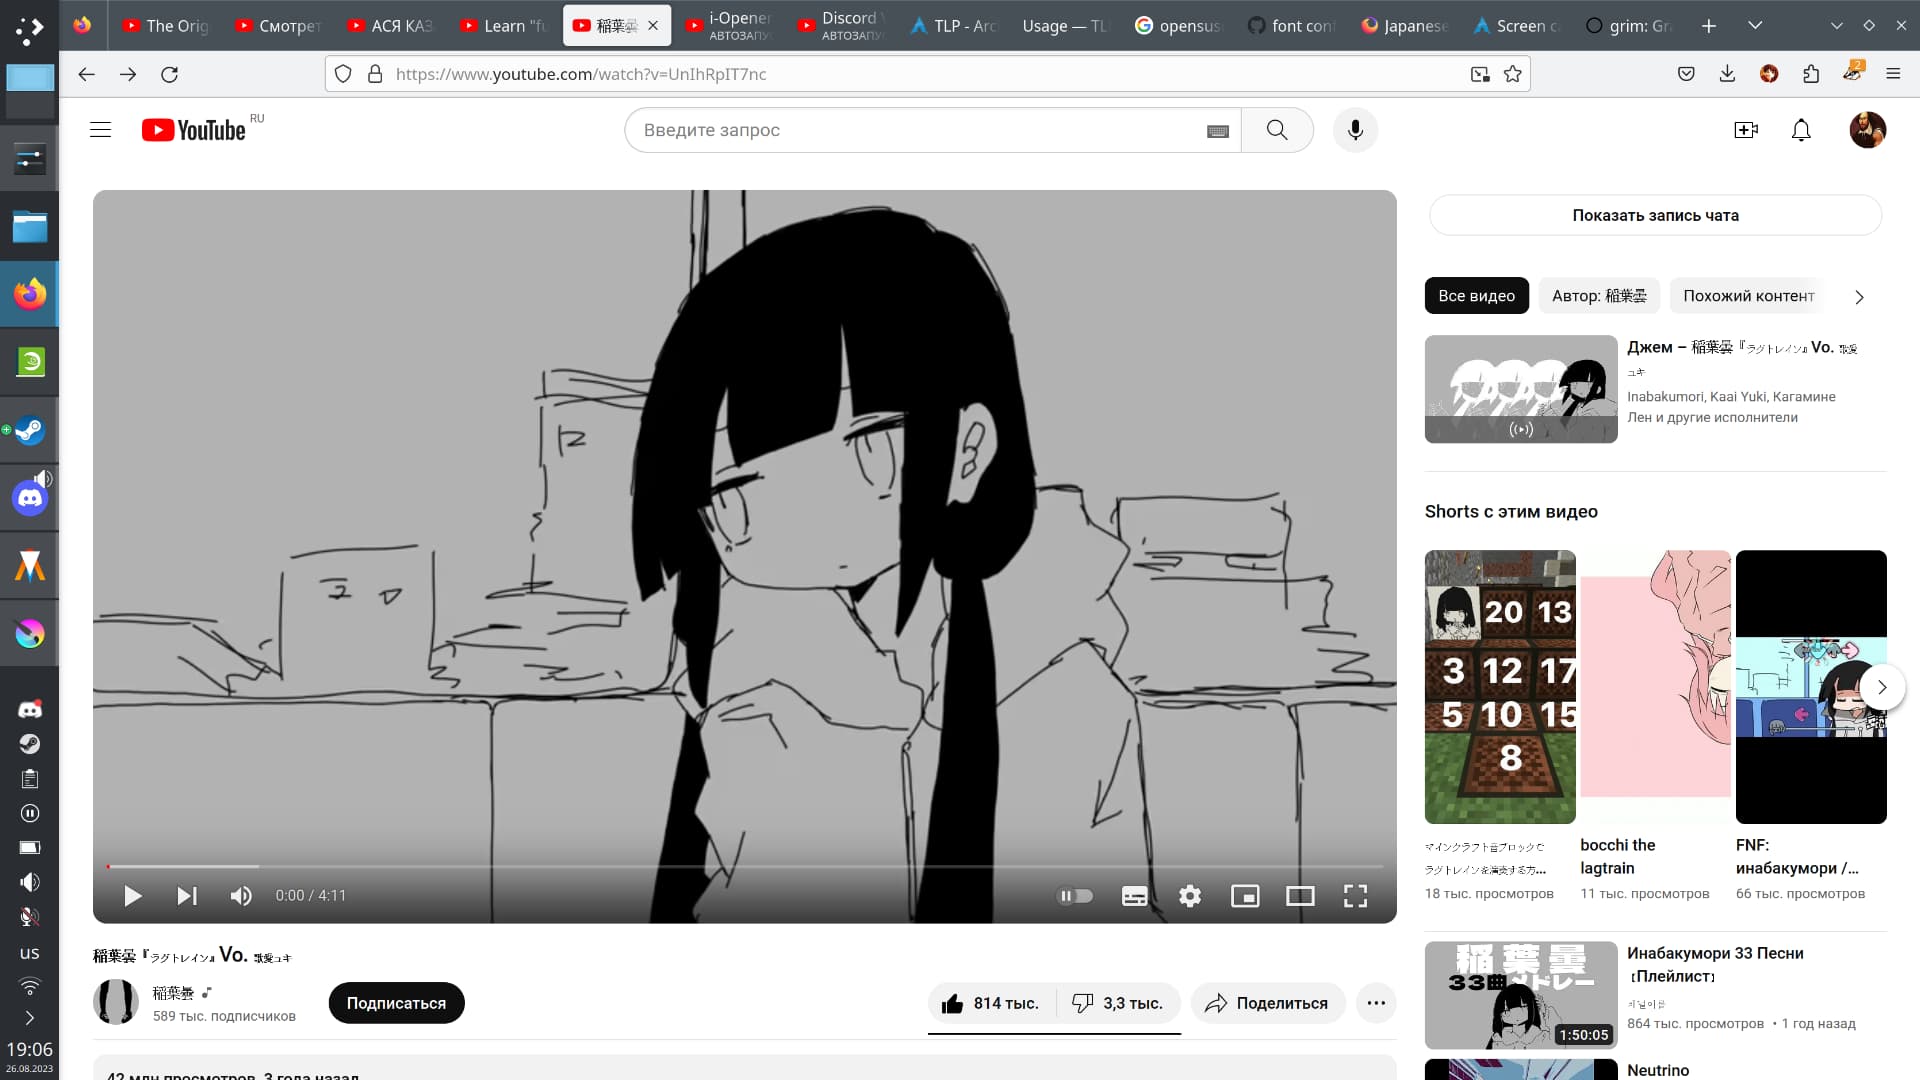The height and width of the screenshot is (1080, 1920).
Task: Open YouTube notifications bell
Action: pyautogui.click(x=1801, y=130)
